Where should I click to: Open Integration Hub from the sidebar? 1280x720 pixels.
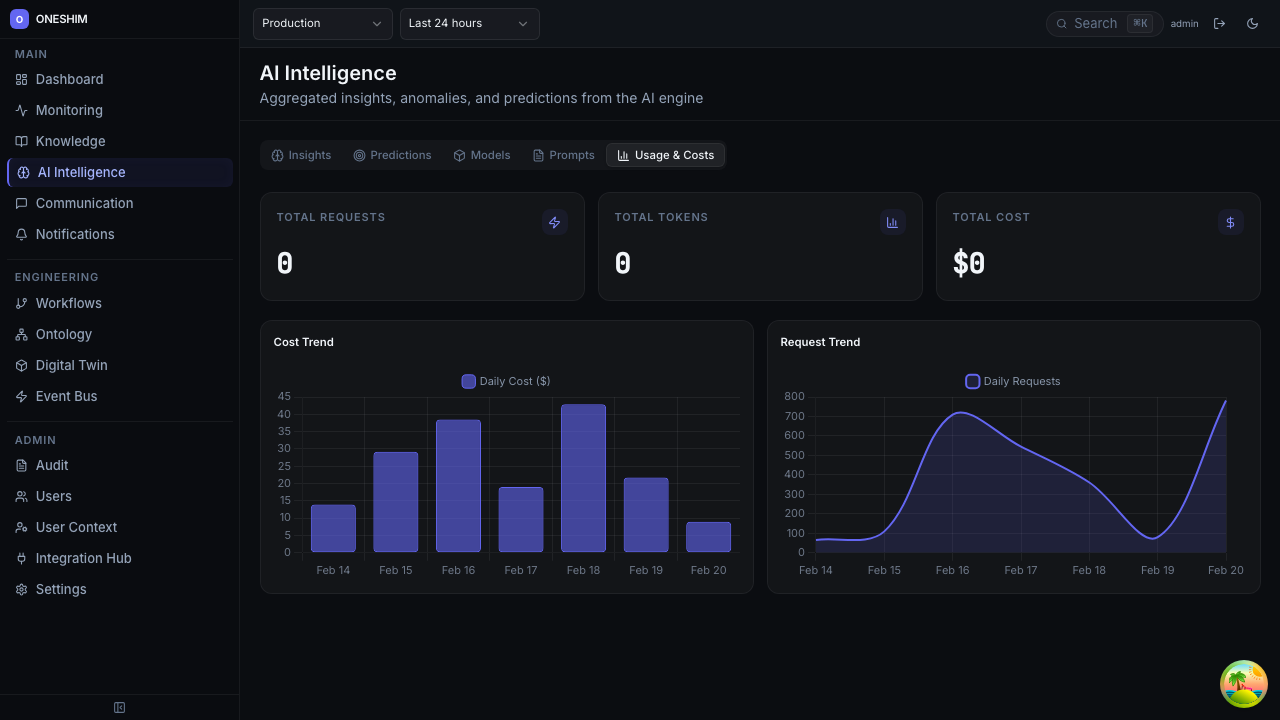pyautogui.click(x=83, y=558)
